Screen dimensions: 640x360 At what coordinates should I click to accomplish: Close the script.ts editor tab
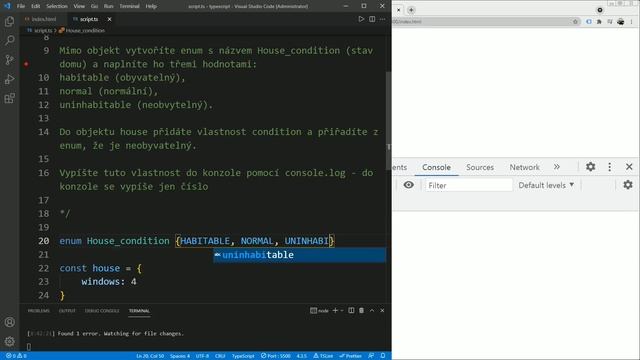[x=109, y=19]
